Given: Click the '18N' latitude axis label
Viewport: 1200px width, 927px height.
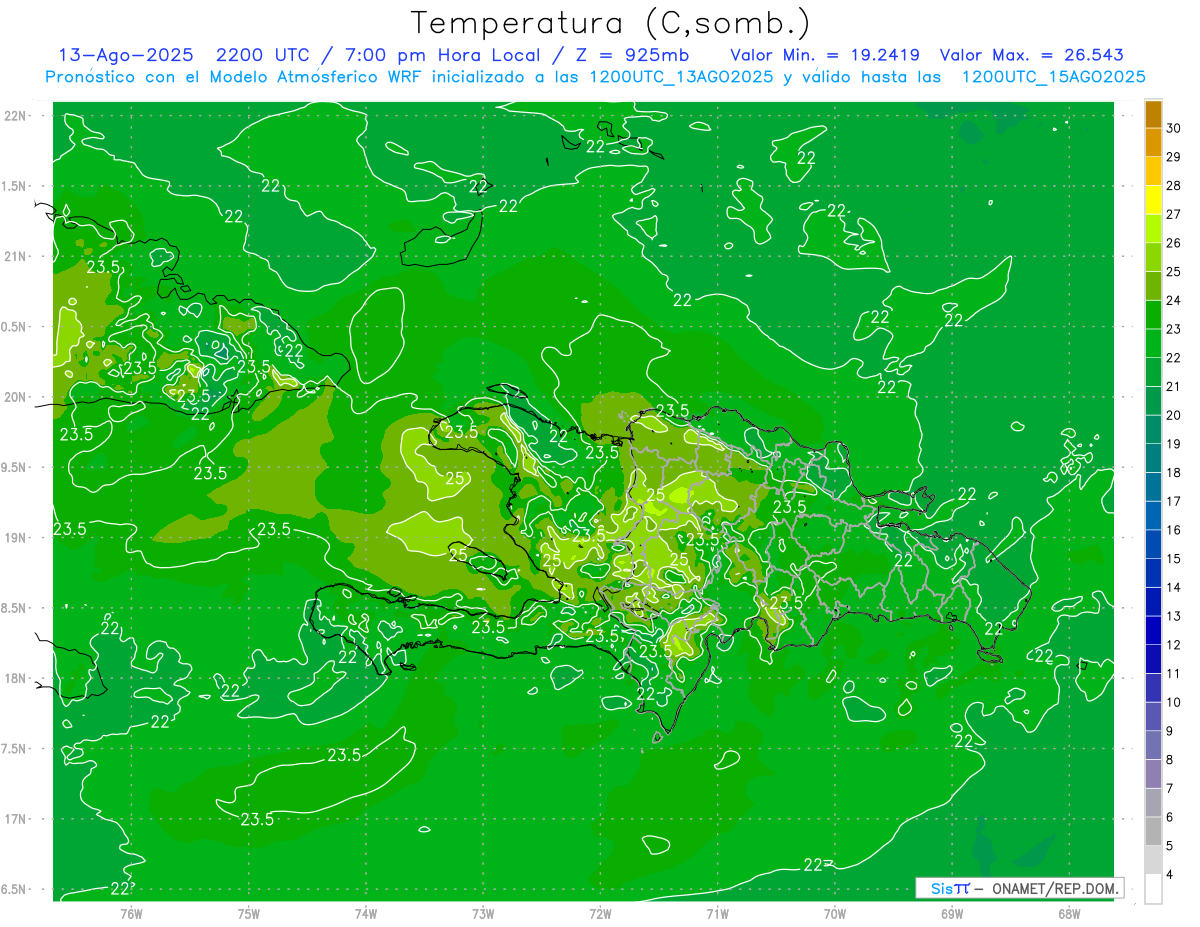Looking at the screenshot, I should (x=16, y=678).
